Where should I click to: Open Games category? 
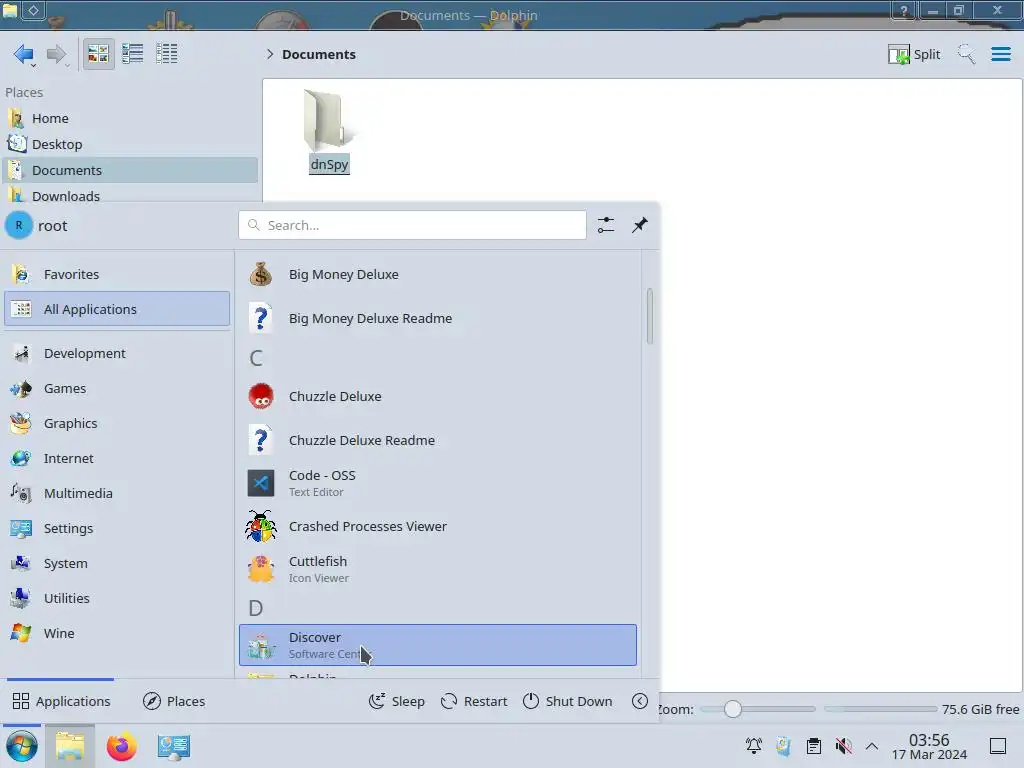click(x=117, y=389)
